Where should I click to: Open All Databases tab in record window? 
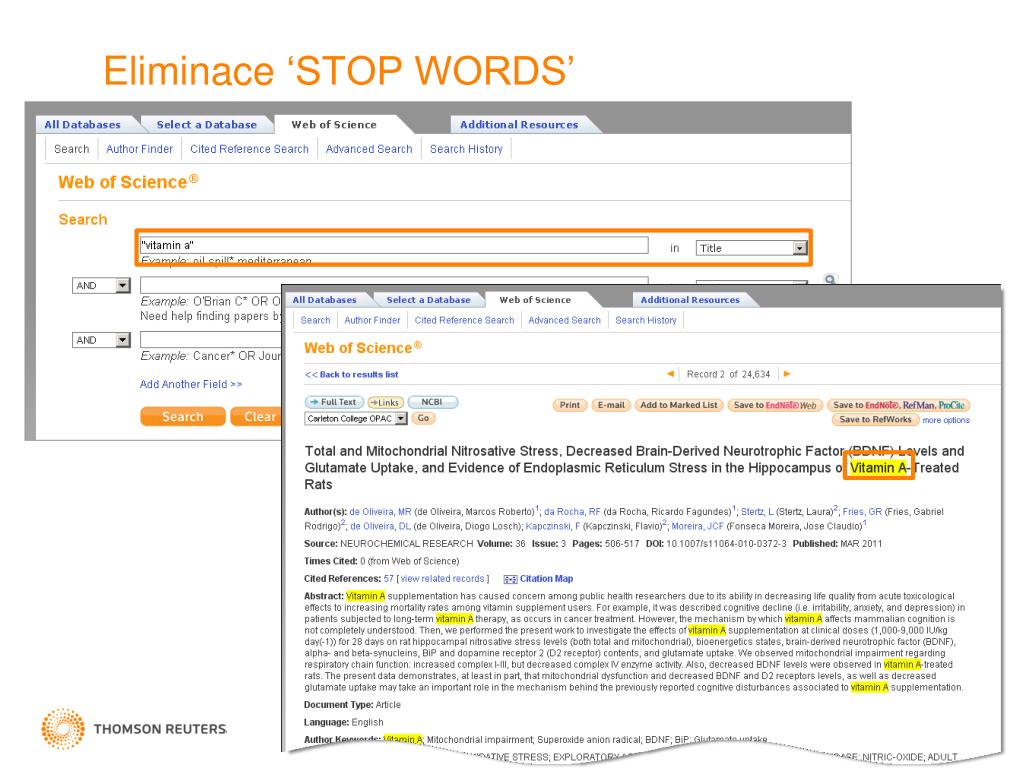click(325, 300)
